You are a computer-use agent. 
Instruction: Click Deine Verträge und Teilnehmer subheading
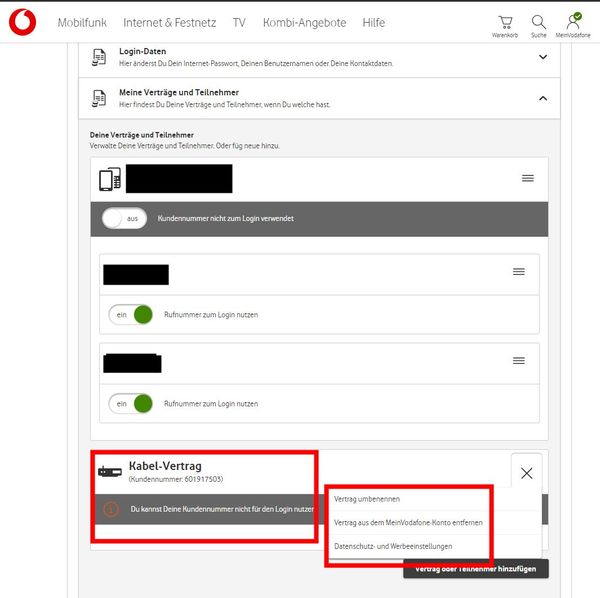(142, 135)
